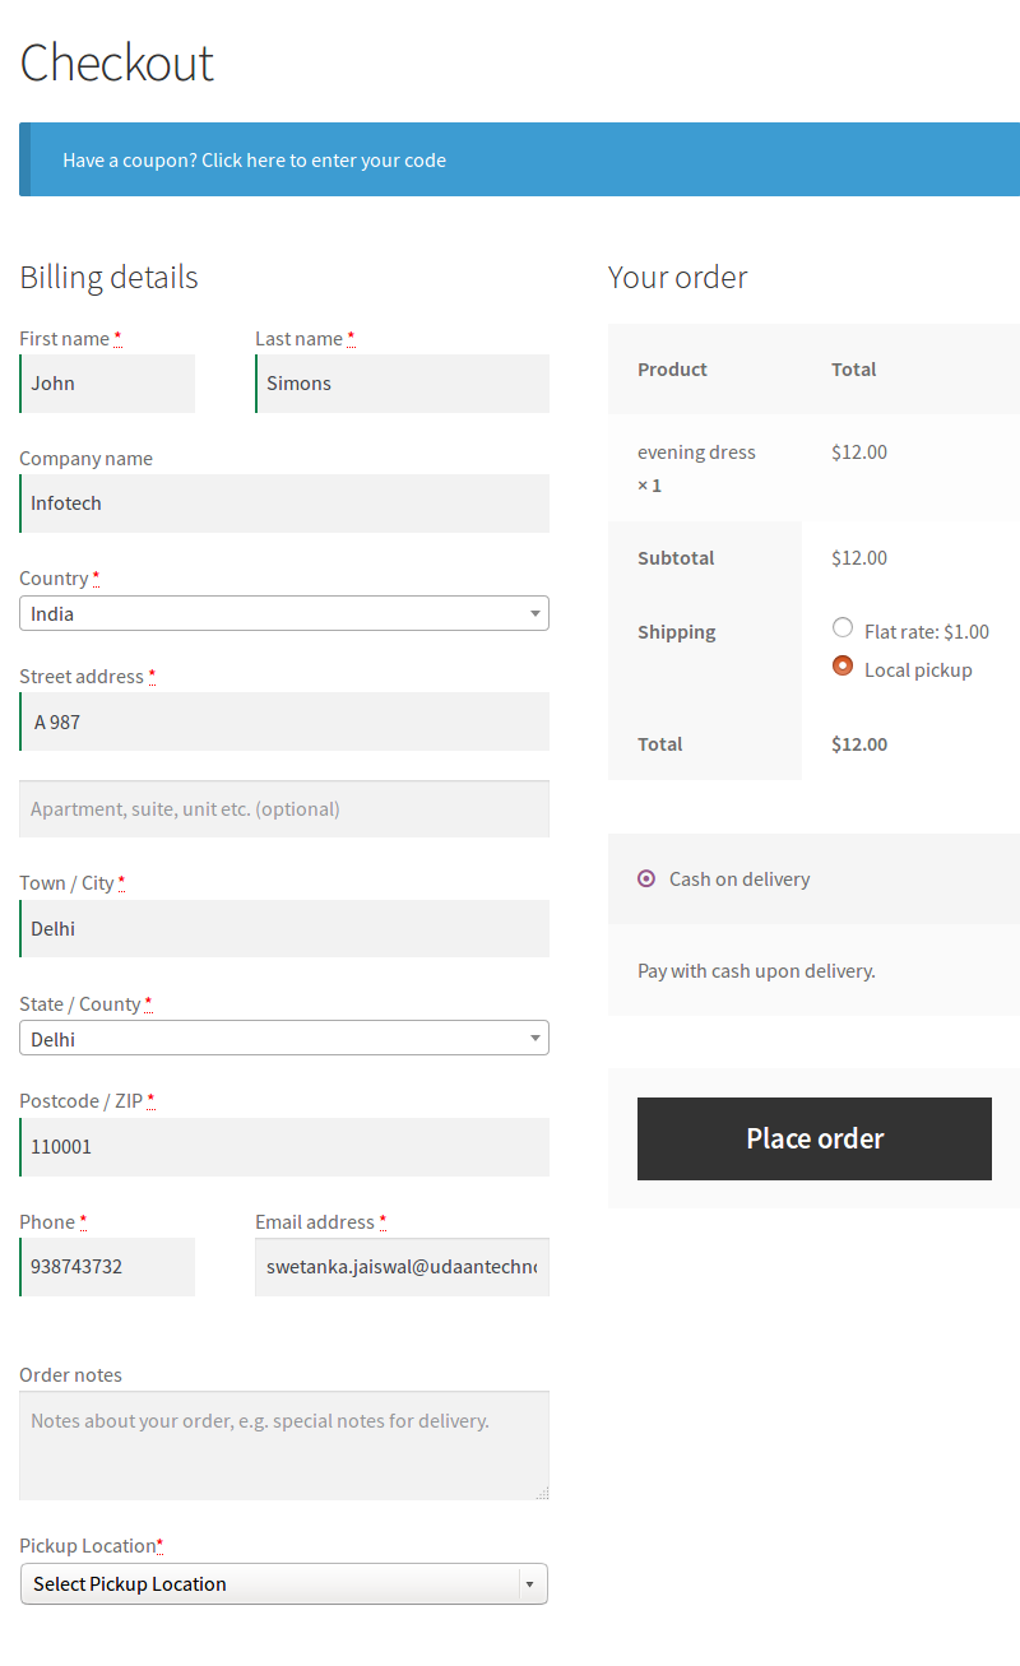Open the Country dropdown
1020x1666 pixels.
click(x=270, y=614)
